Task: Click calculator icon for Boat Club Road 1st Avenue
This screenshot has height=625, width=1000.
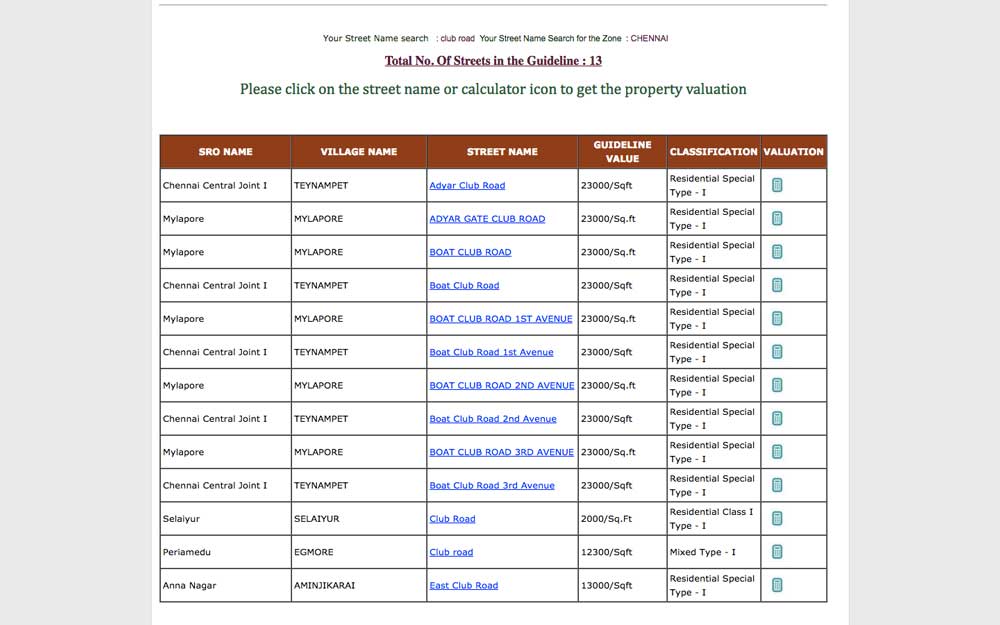Action: pyautogui.click(x=776, y=351)
